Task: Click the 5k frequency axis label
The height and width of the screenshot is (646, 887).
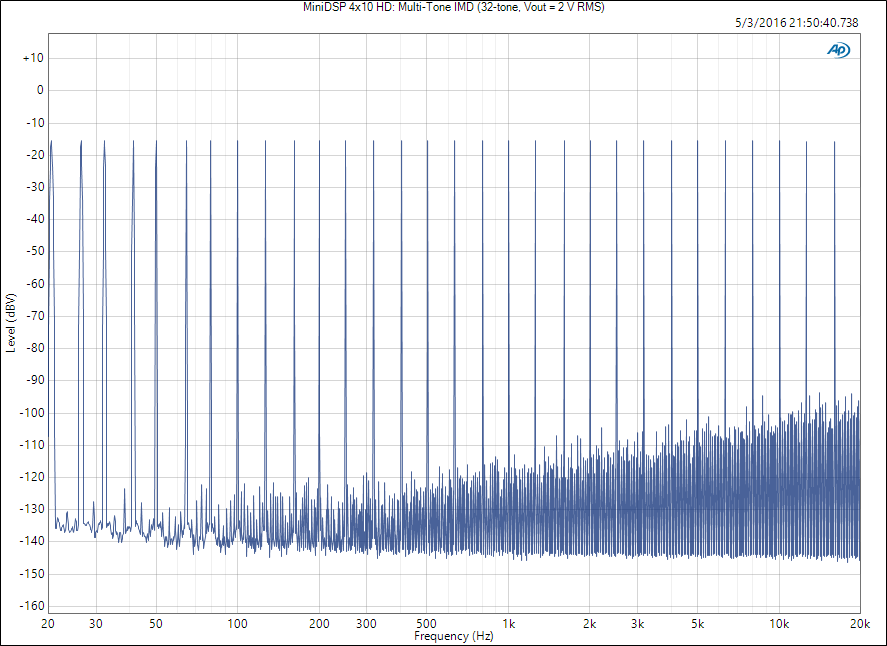Action: [x=697, y=623]
